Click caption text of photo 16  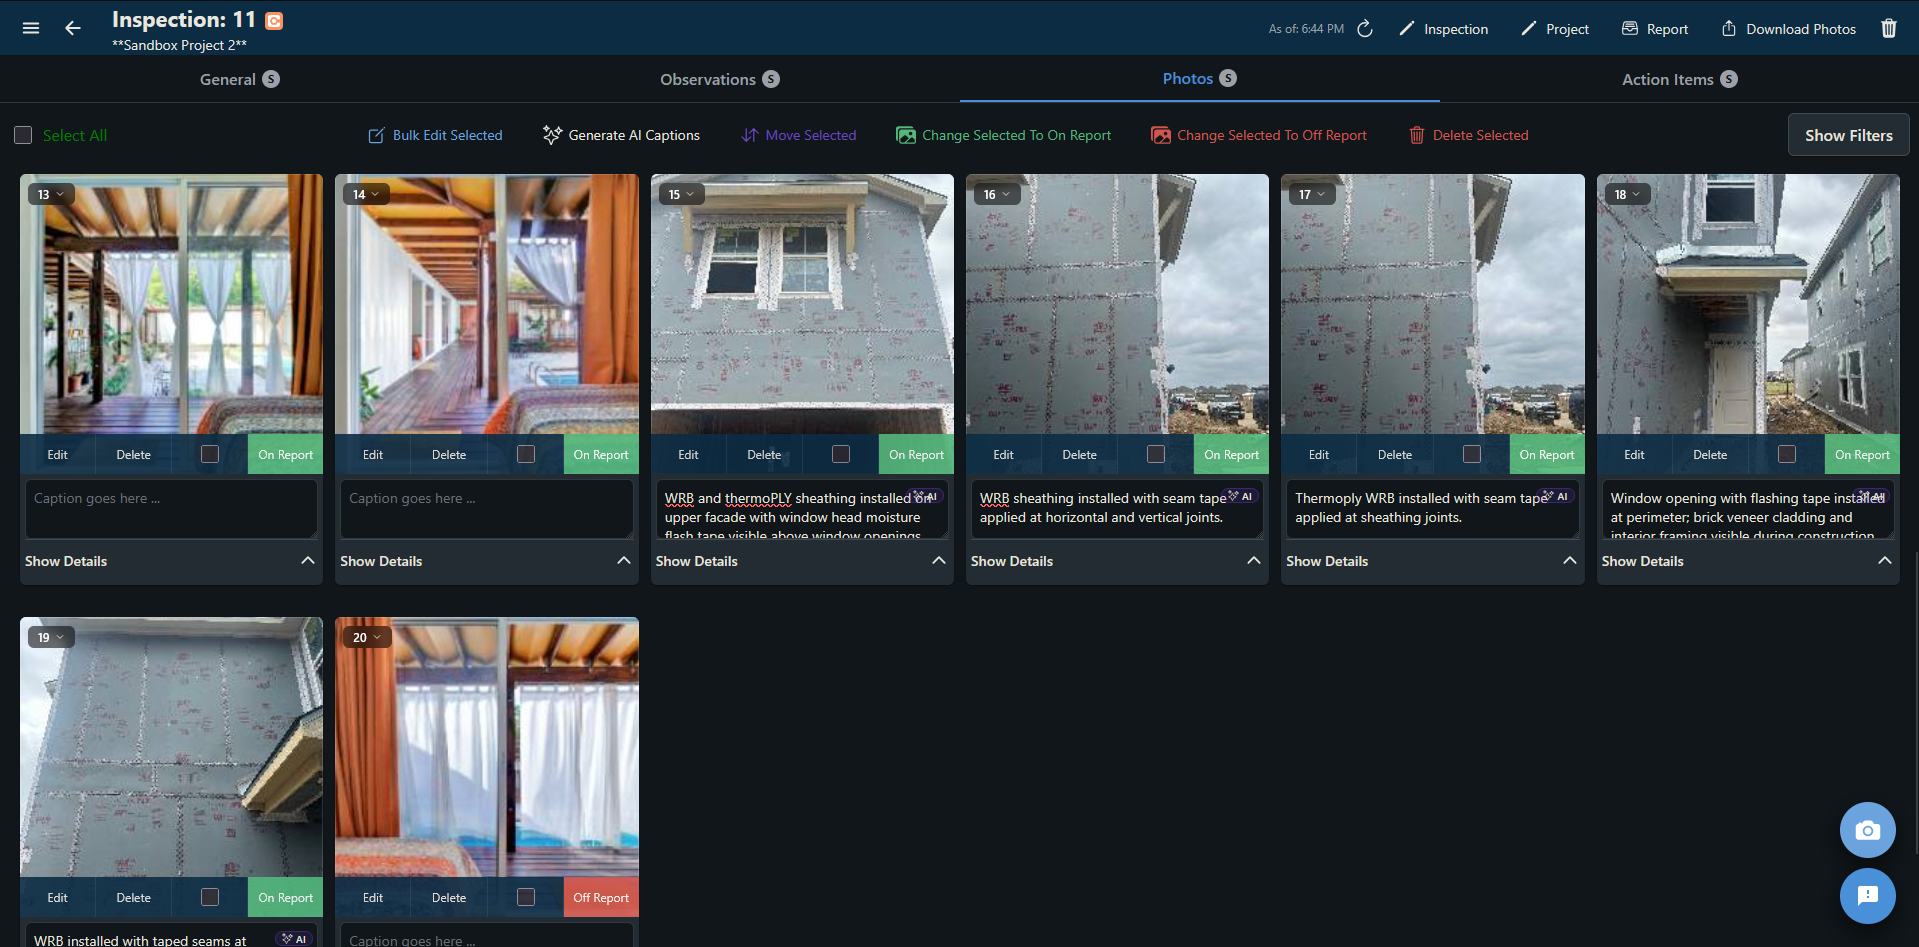(1101, 507)
